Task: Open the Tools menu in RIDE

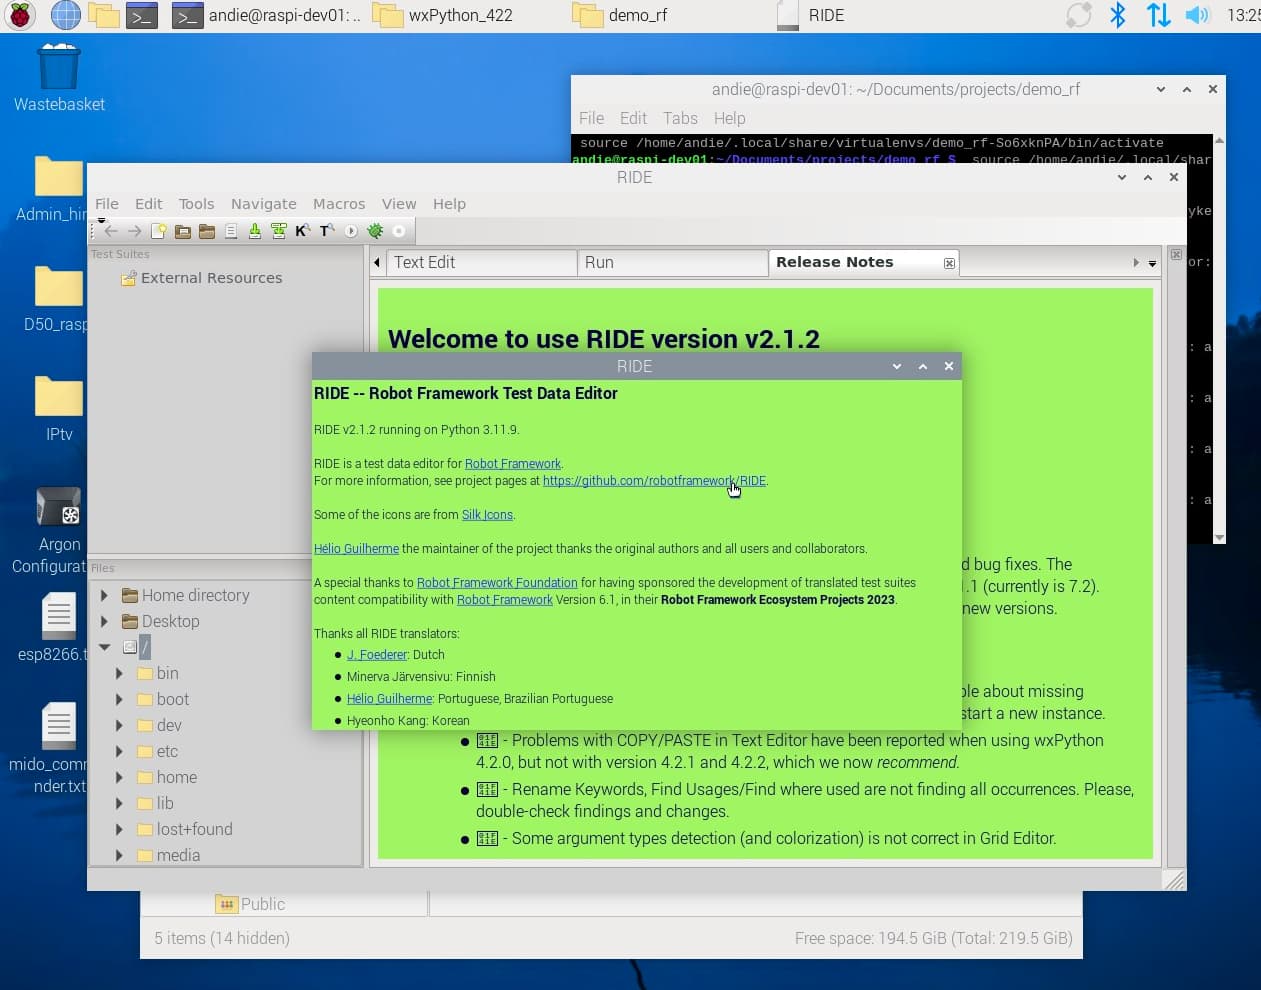Action: pyautogui.click(x=196, y=203)
